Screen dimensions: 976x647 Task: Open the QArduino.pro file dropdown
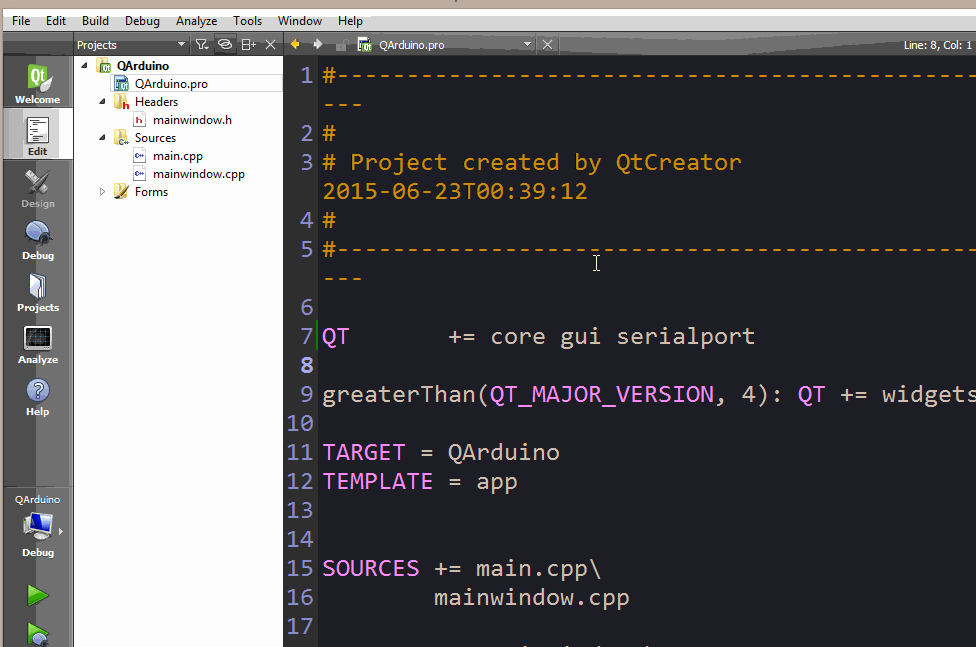click(x=528, y=45)
